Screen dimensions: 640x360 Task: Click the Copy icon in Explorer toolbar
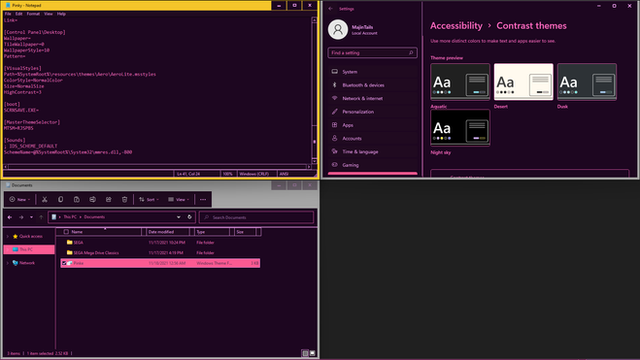60,200
